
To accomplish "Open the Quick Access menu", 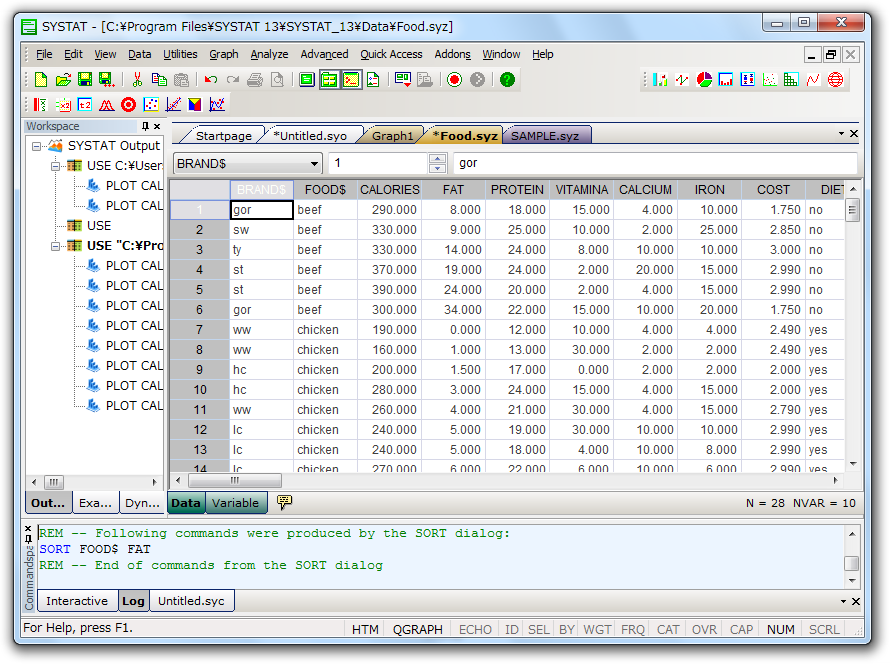I will (x=391, y=54).
